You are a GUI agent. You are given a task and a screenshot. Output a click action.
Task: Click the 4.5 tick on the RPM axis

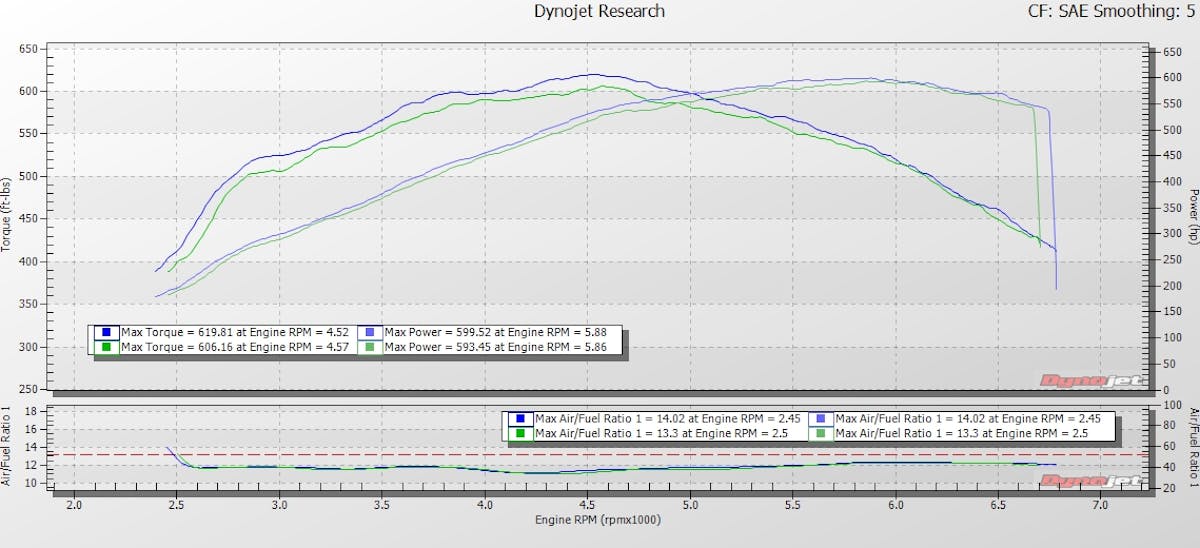click(x=587, y=505)
